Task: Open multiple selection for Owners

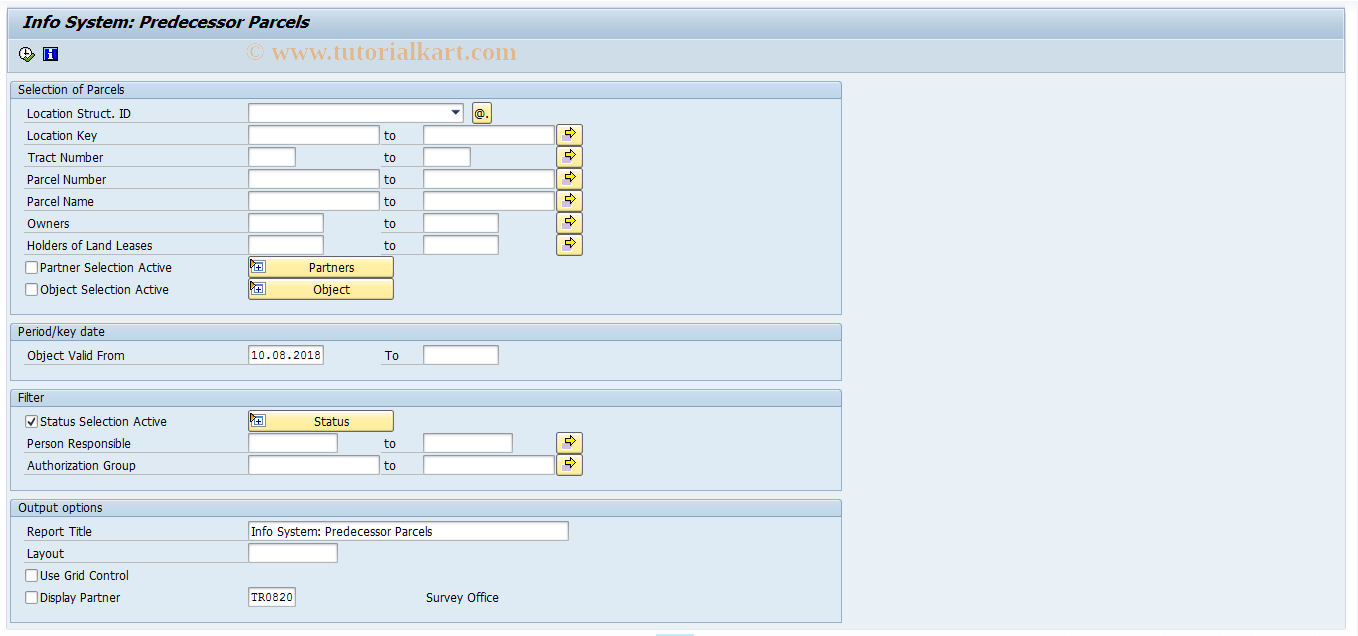Action: [x=569, y=223]
